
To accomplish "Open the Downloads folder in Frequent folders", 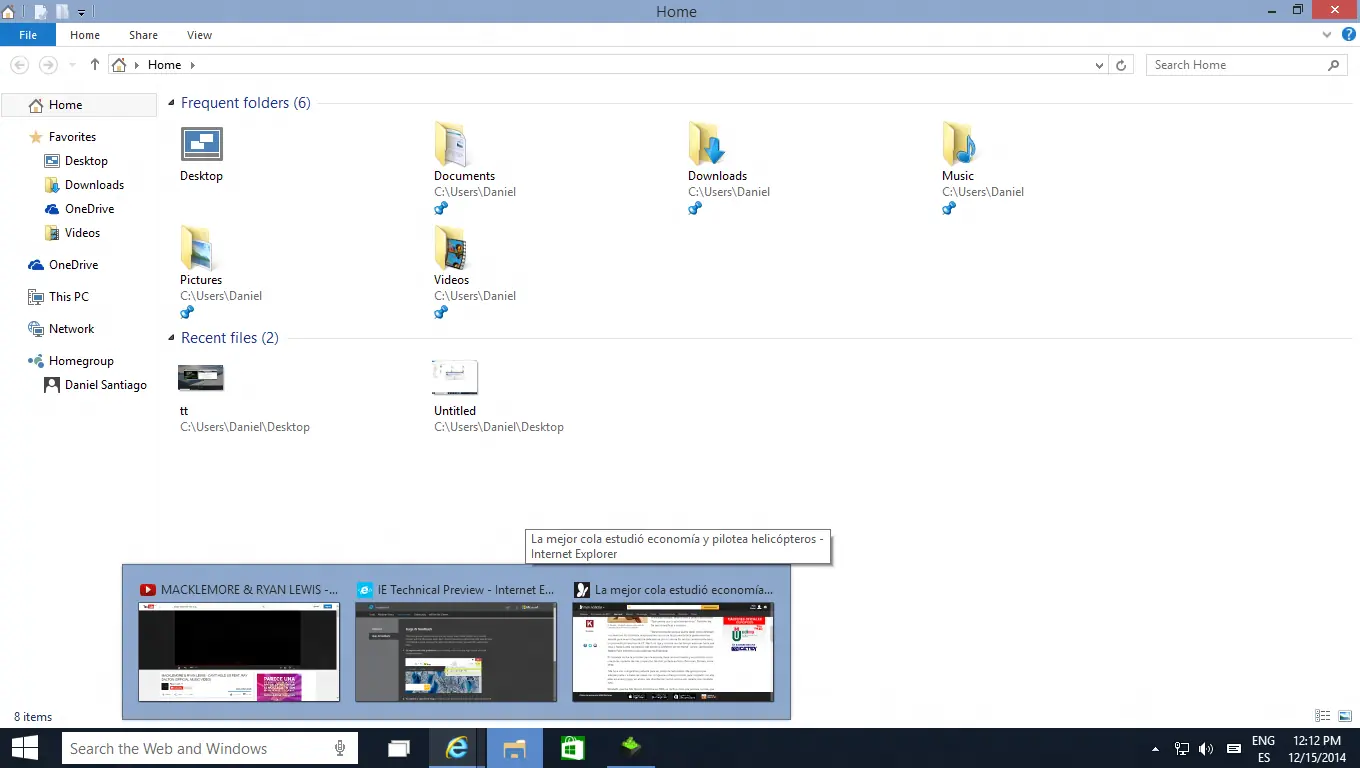I will click(x=705, y=145).
